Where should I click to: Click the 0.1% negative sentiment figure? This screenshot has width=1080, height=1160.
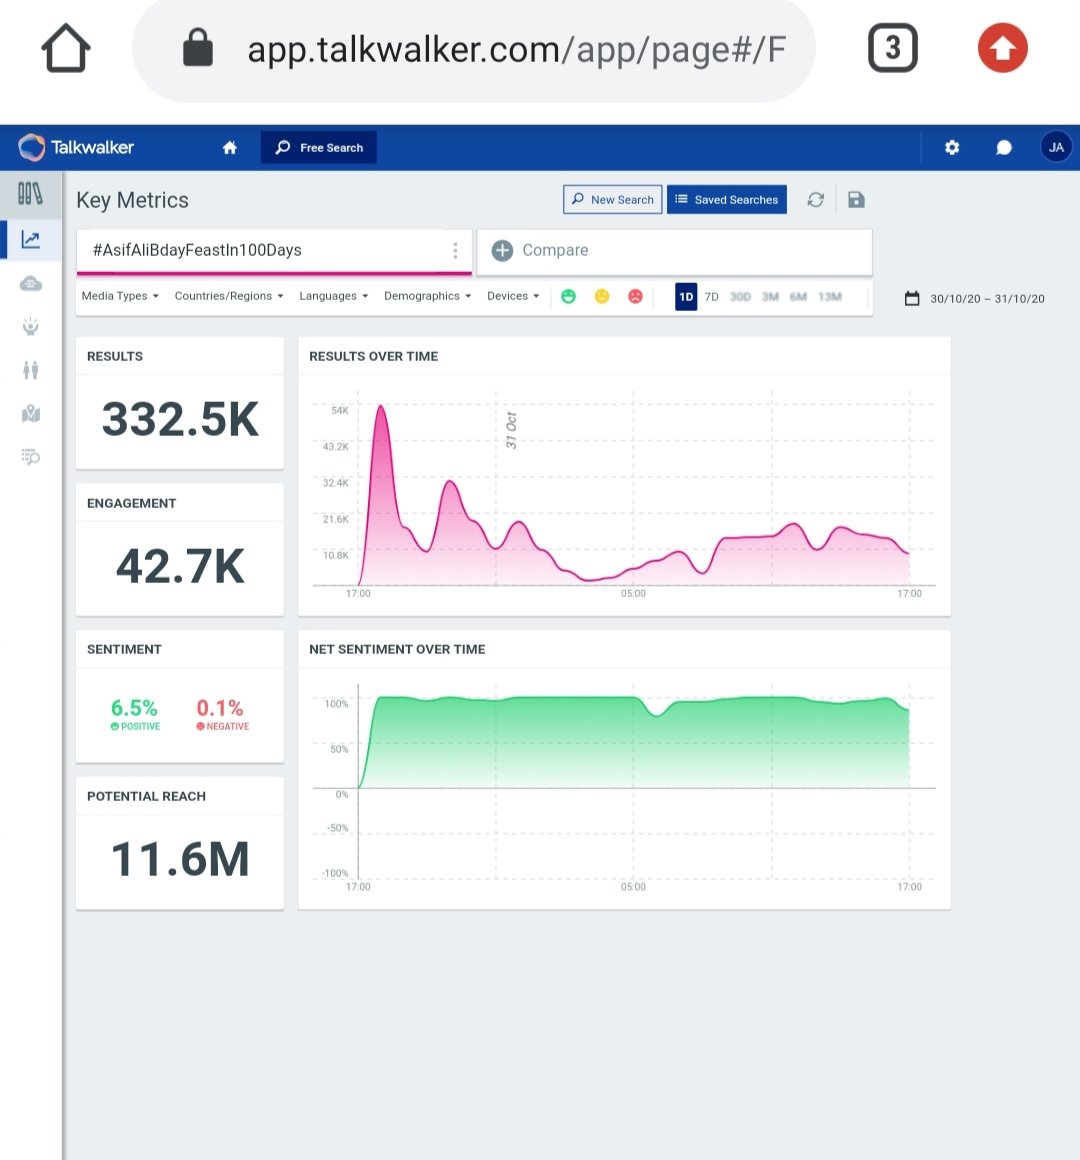[x=220, y=708]
